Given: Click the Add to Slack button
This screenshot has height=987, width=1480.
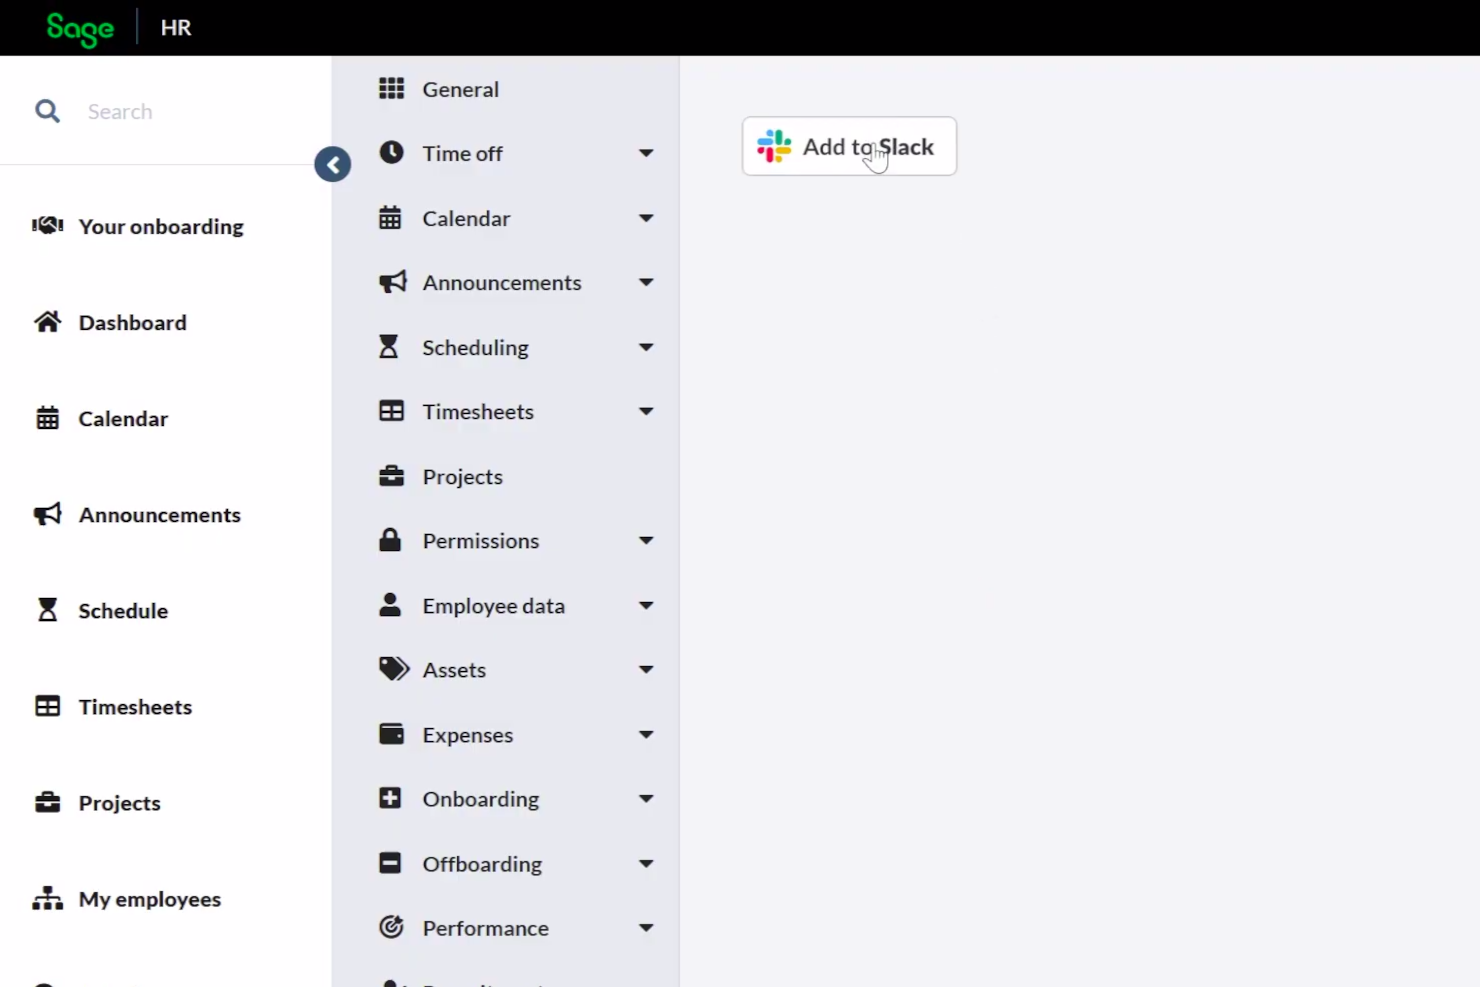Looking at the screenshot, I should click(x=849, y=147).
